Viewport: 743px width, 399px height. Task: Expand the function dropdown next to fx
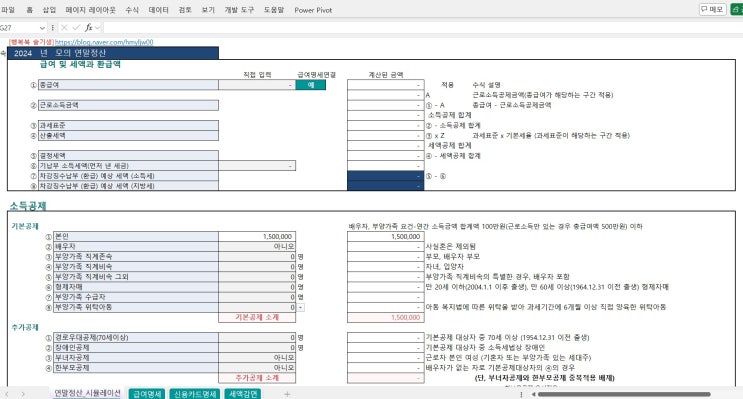98,28
